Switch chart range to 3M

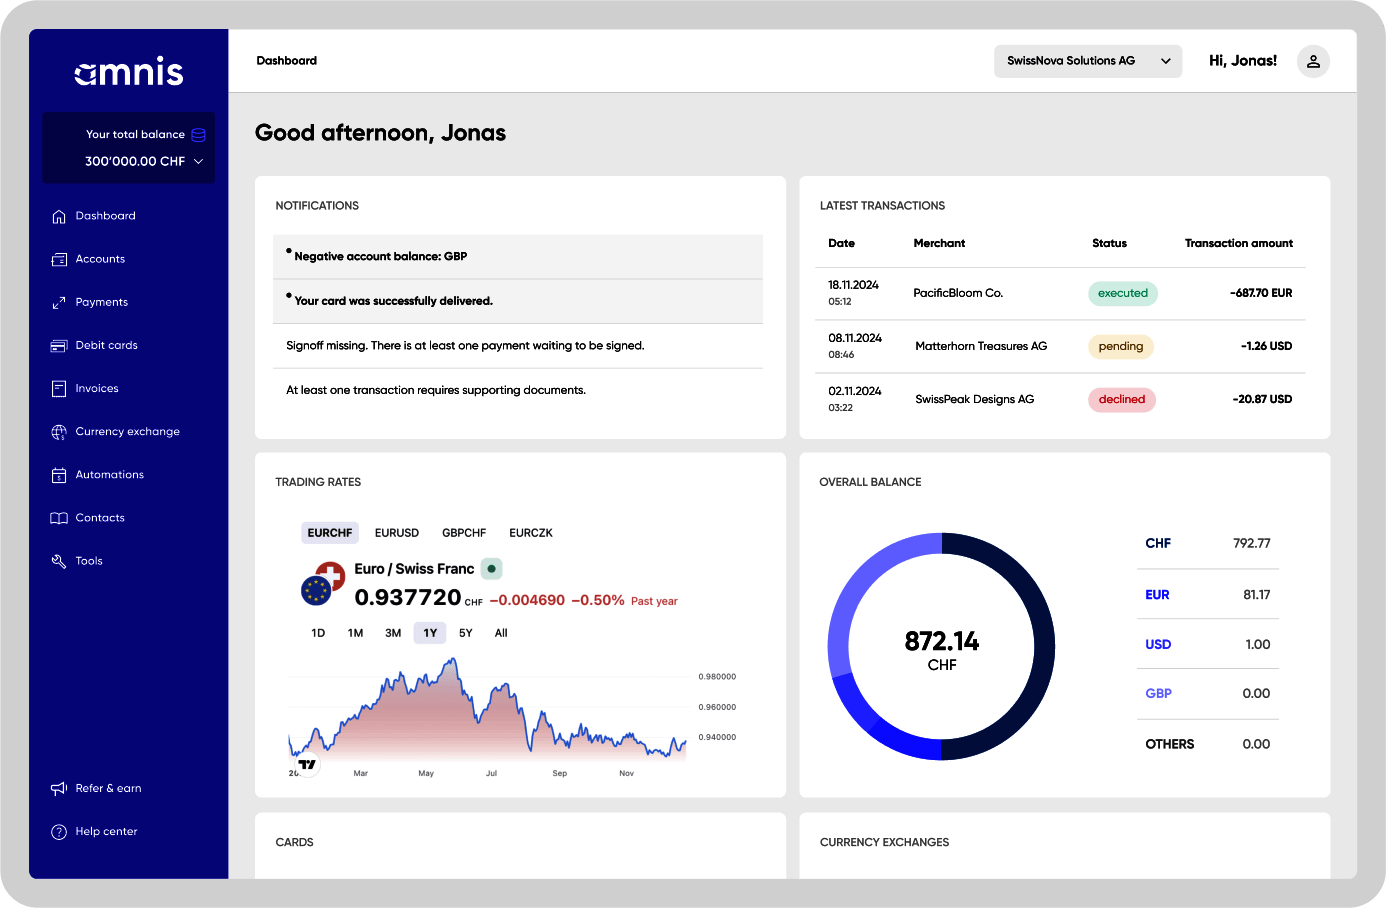pos(393,633)
